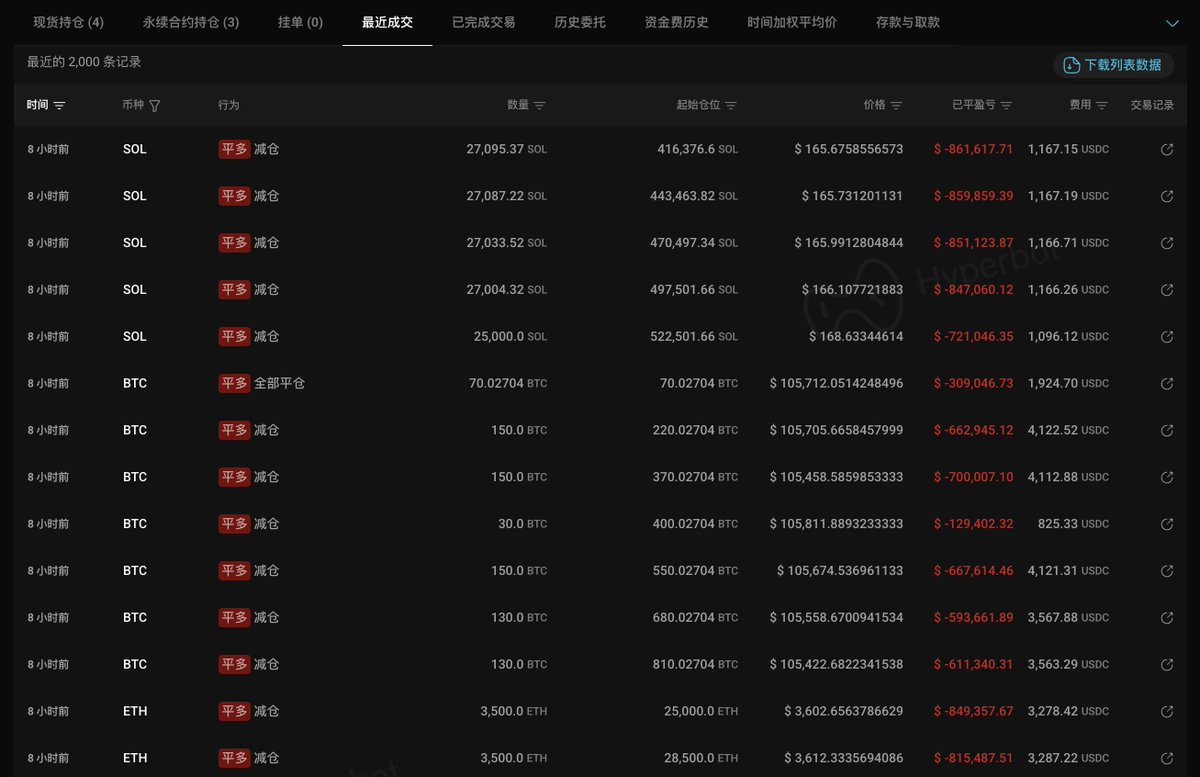Viewport: 1200px width, 777px height.
Task: Click fee 4,122.52 USDC
Action: pos(1068,430)
